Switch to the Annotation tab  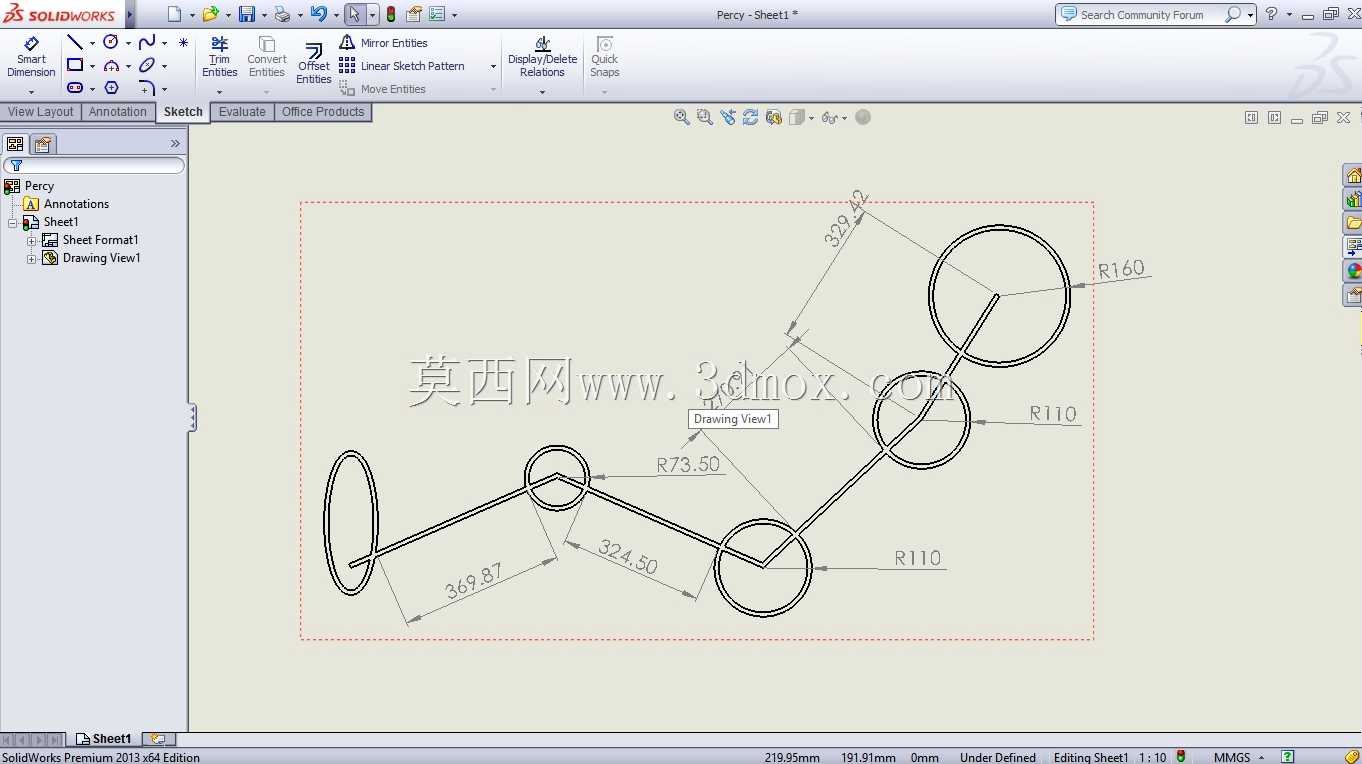point(118,112)
